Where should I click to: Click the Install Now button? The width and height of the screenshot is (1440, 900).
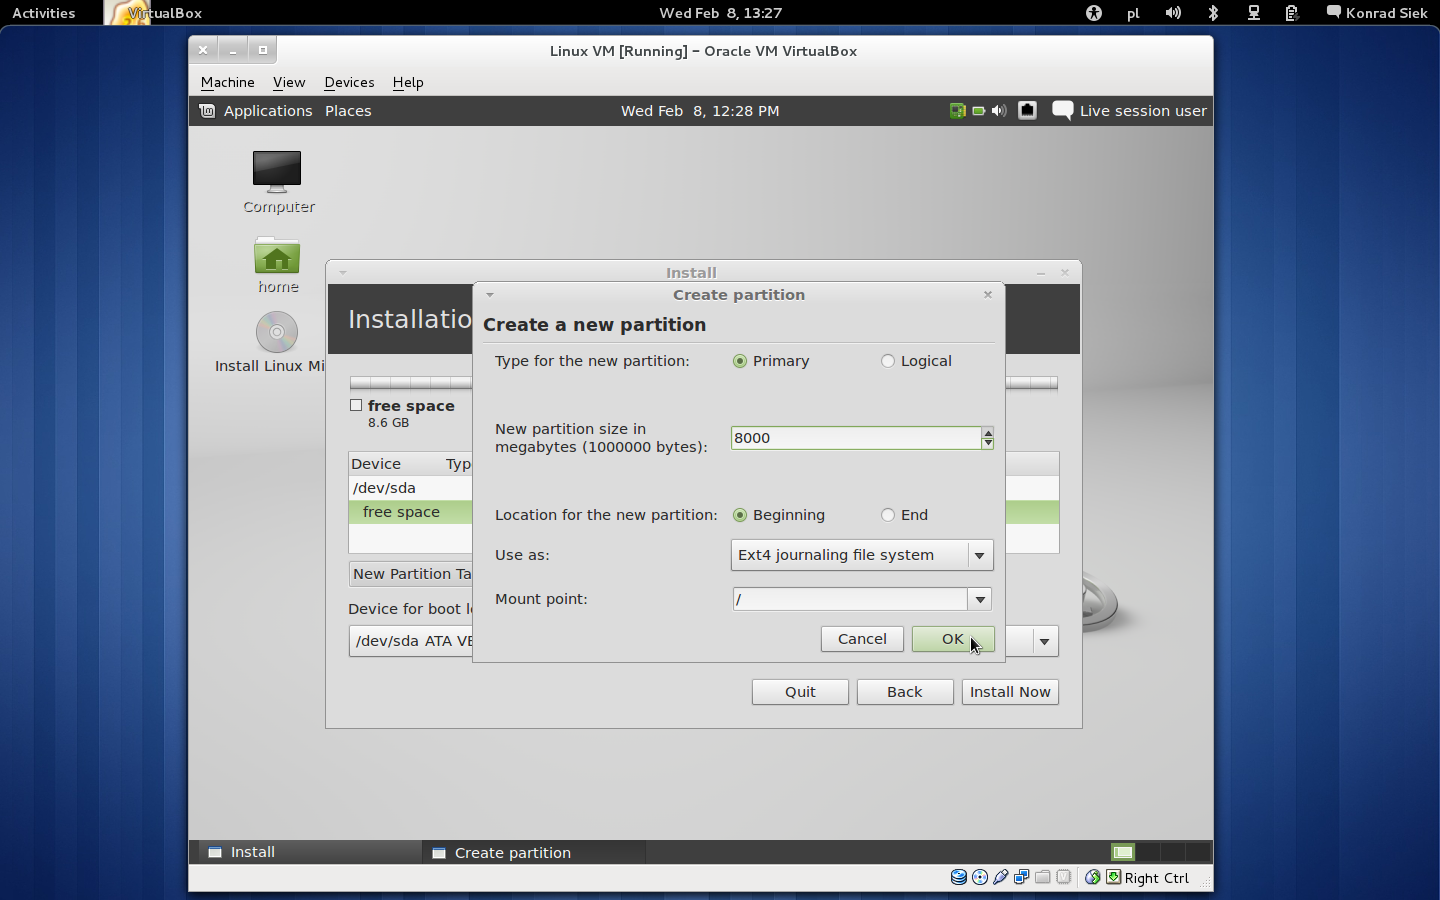pos(1010,692)
